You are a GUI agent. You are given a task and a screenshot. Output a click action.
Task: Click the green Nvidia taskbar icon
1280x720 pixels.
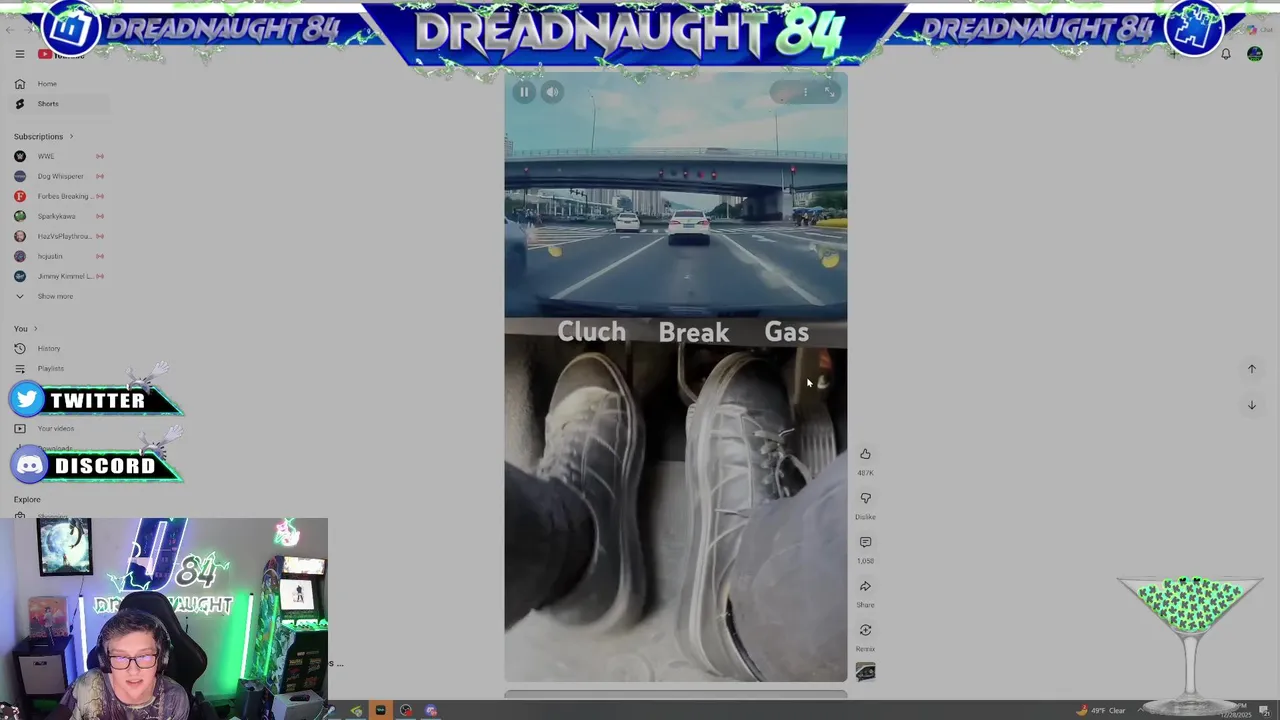point(356,711)
